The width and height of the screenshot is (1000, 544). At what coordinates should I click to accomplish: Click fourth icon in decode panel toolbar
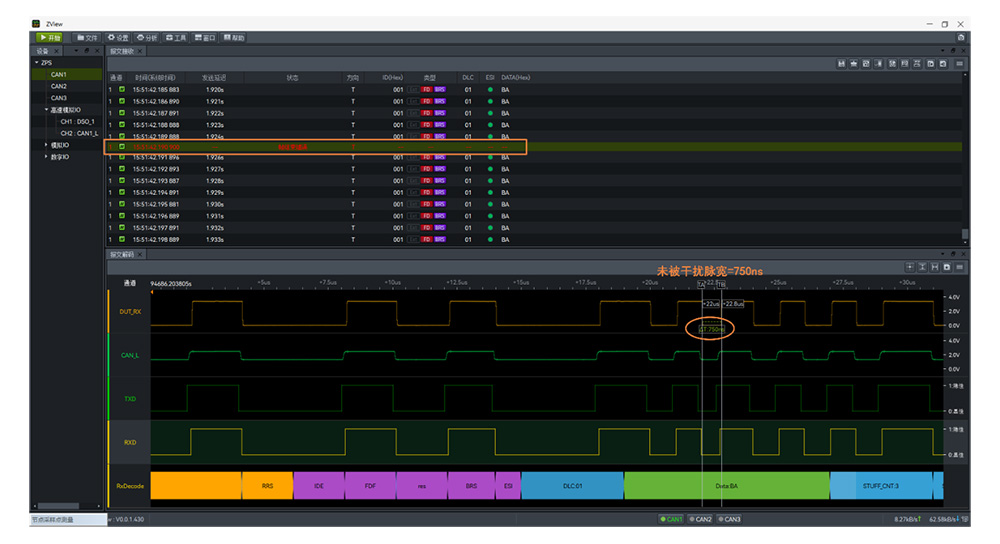pyautogui.click(x=946, y=267)
